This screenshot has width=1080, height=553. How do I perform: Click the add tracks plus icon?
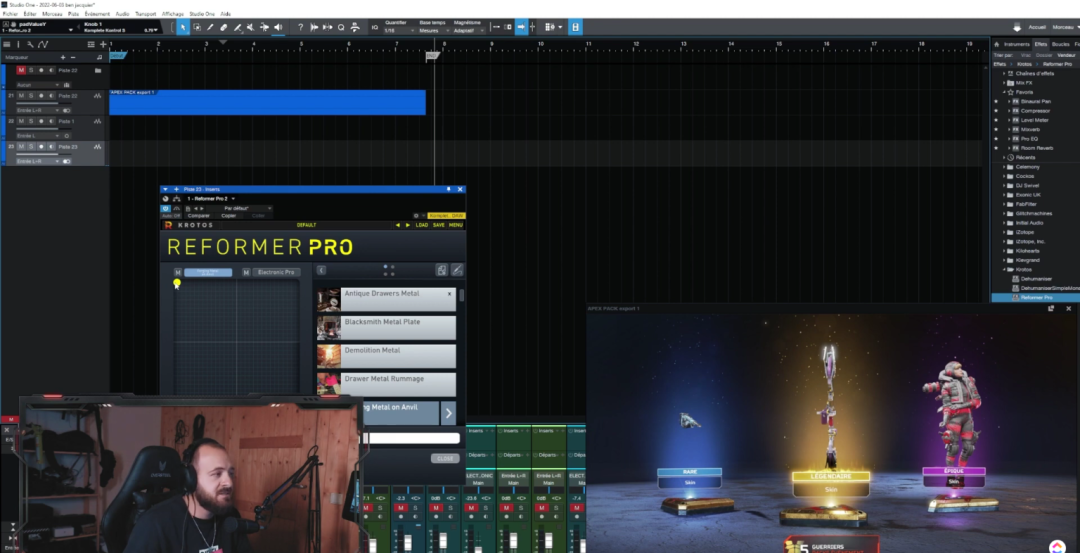tap(103, 44)
